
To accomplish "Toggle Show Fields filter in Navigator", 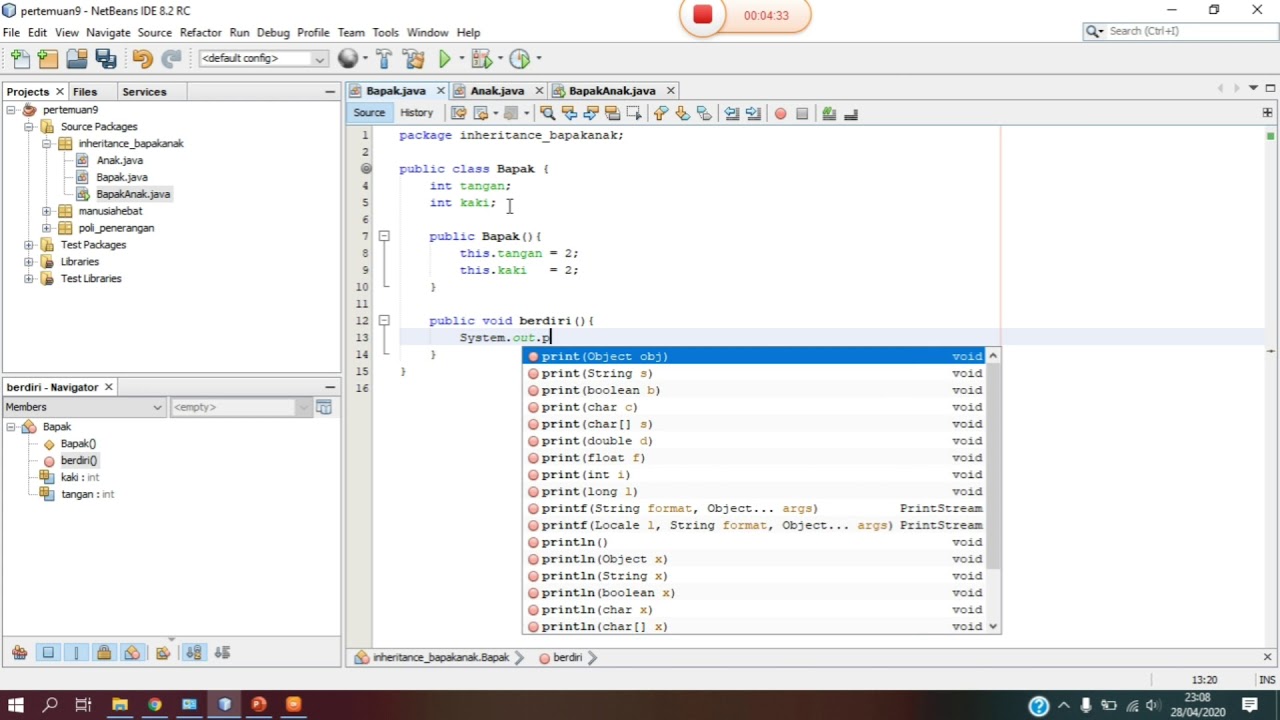I will coord(48,653).
